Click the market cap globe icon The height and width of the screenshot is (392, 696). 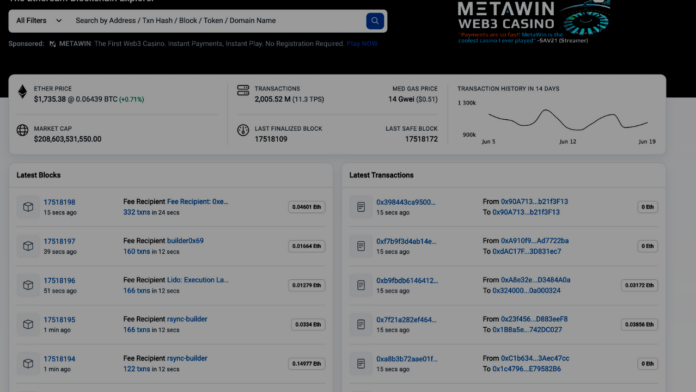coord(22,130)
